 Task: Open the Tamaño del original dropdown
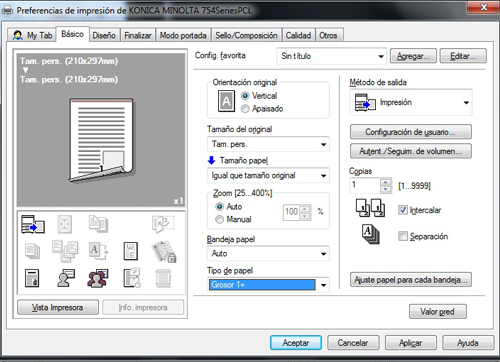click(268, 144)
